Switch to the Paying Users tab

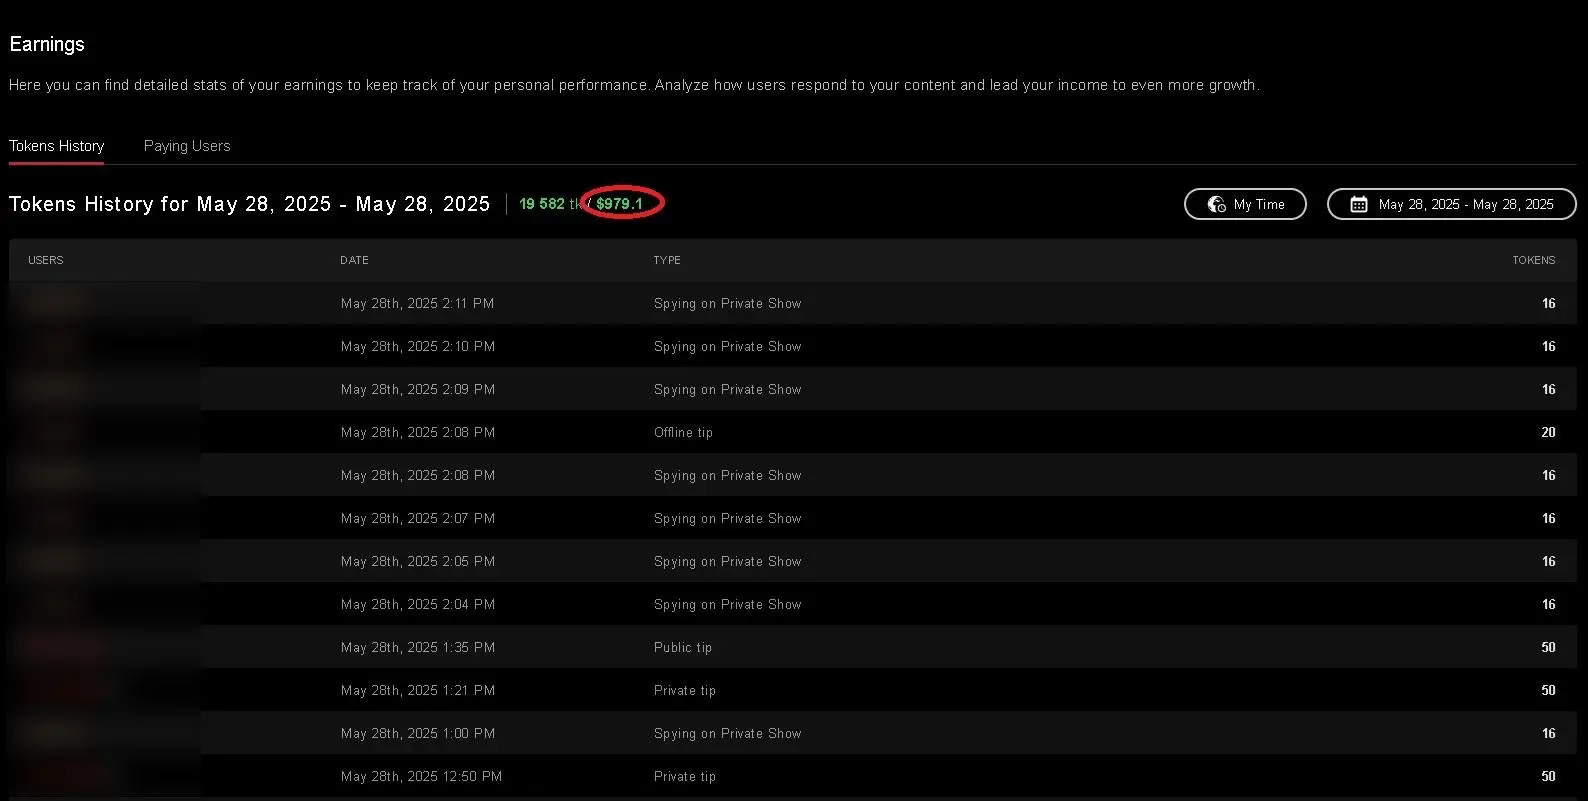187,146
